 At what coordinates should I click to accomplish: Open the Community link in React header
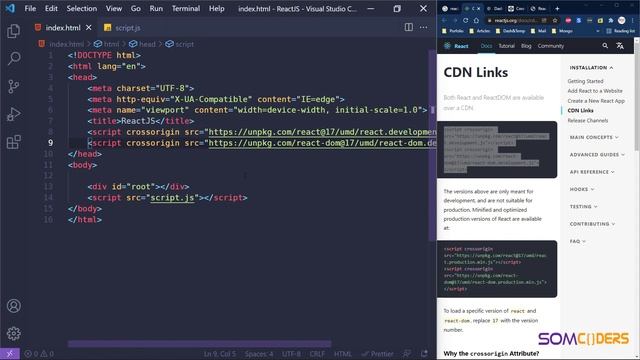click(x=551, y=46)
